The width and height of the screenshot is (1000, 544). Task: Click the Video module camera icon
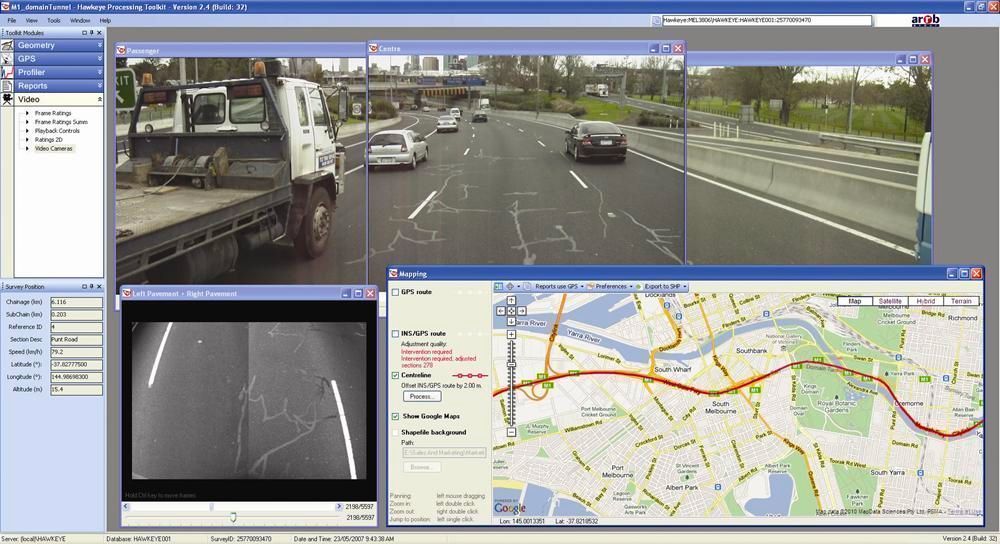click(7, 99)
